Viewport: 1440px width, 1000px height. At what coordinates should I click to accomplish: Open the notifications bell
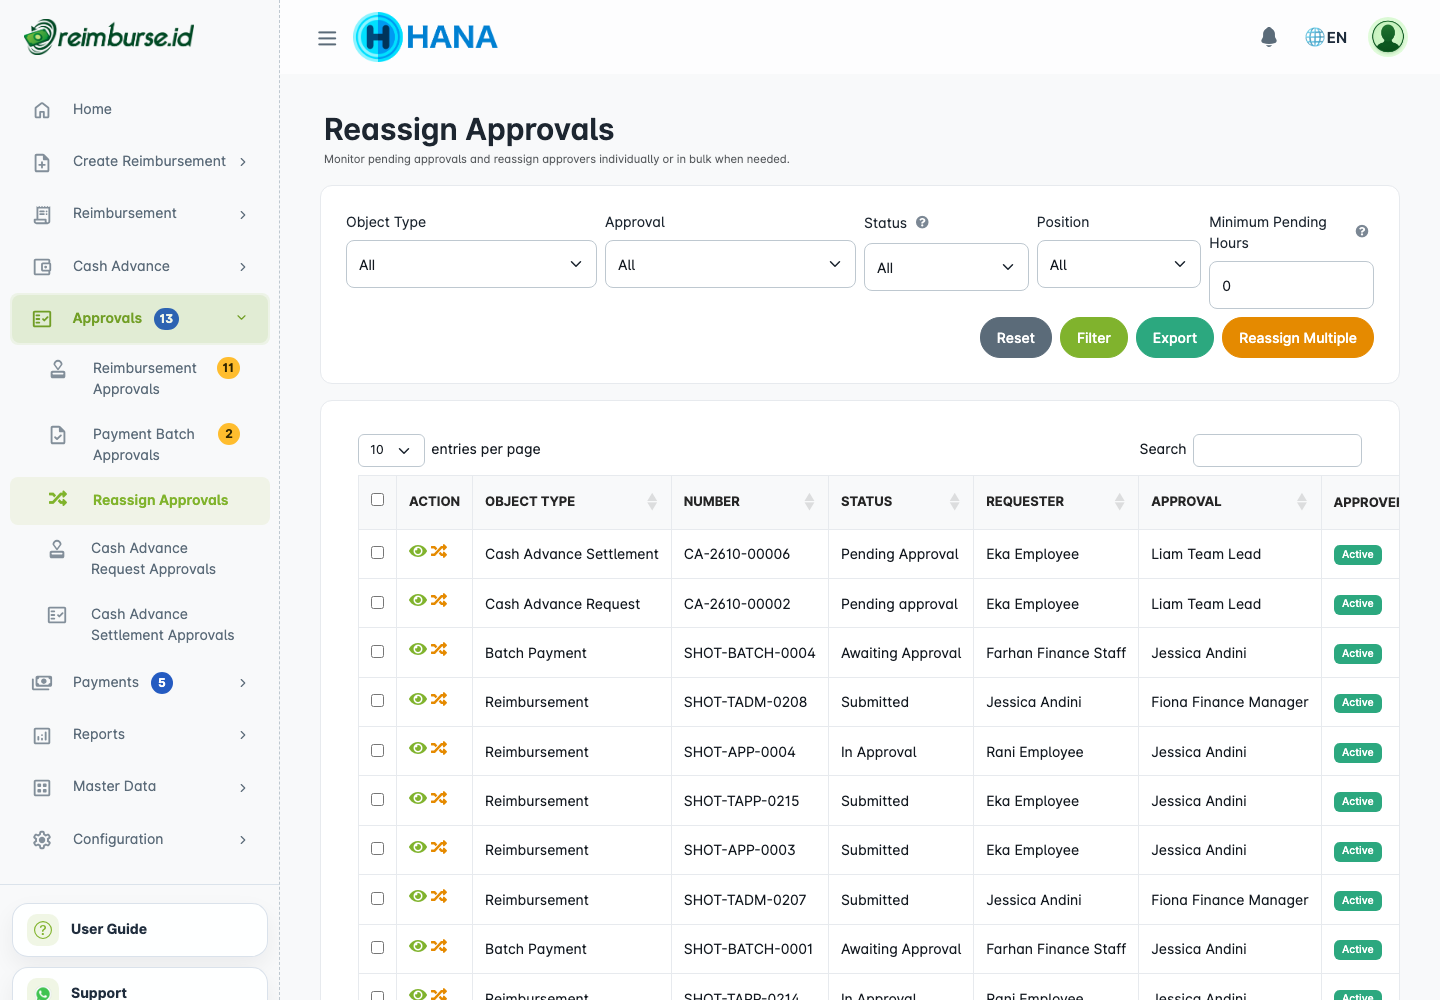(1269, 37)
